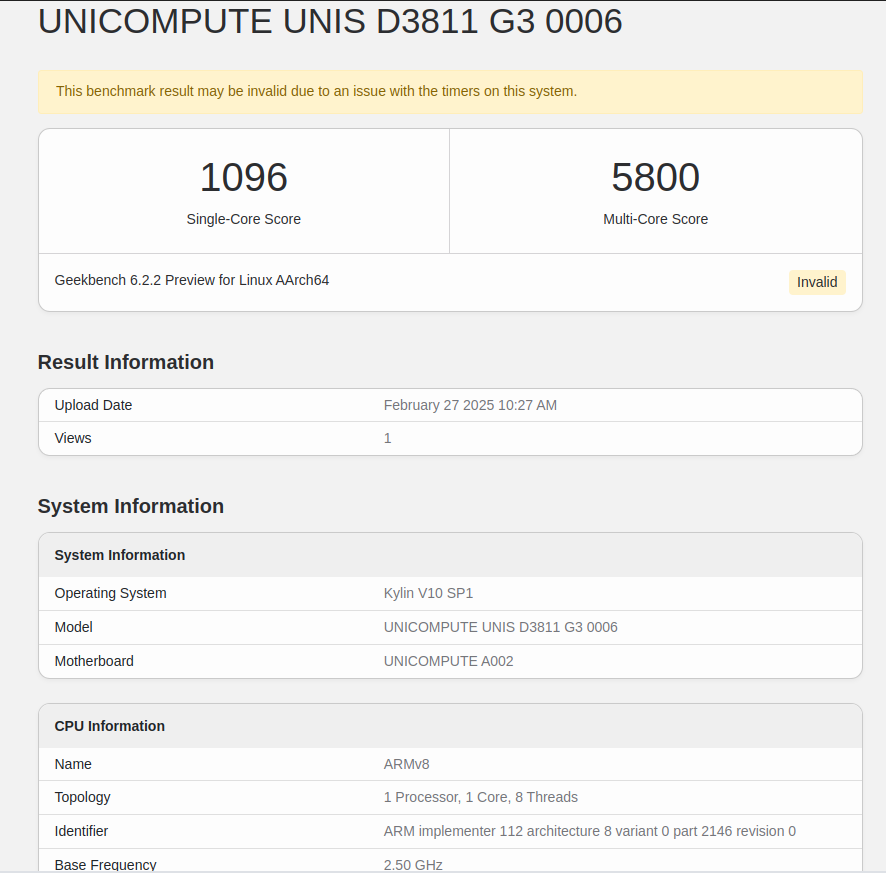Click the February 27 2025 upload date
Viewport: 886px width, 873px height.
click(x=470, y=405)
